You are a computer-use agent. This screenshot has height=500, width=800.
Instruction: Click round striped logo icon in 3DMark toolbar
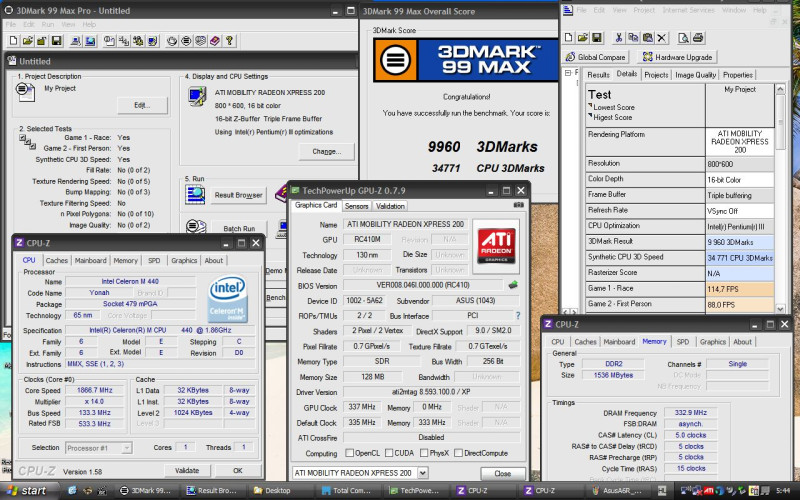point(186,41)
